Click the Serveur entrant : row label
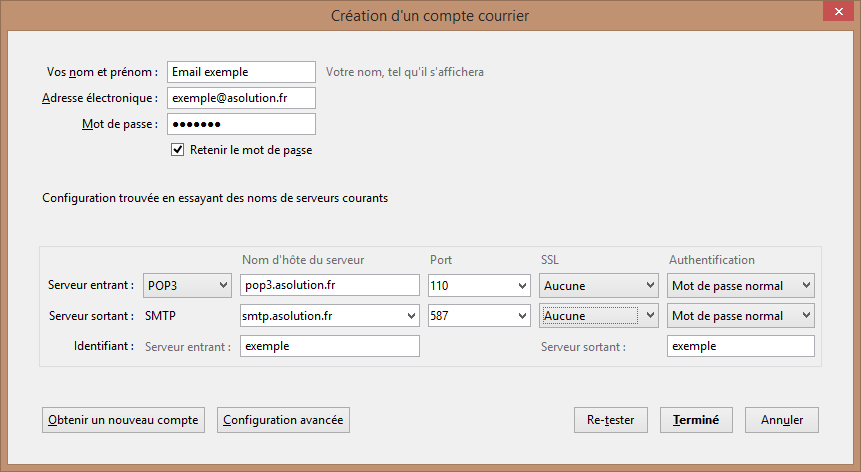The width and height of the screenshot is (861, 472). 91,285
